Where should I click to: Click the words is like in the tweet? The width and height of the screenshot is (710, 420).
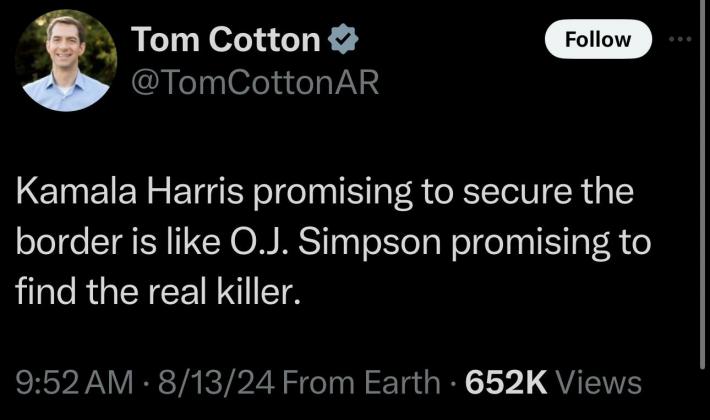point(164,243)
